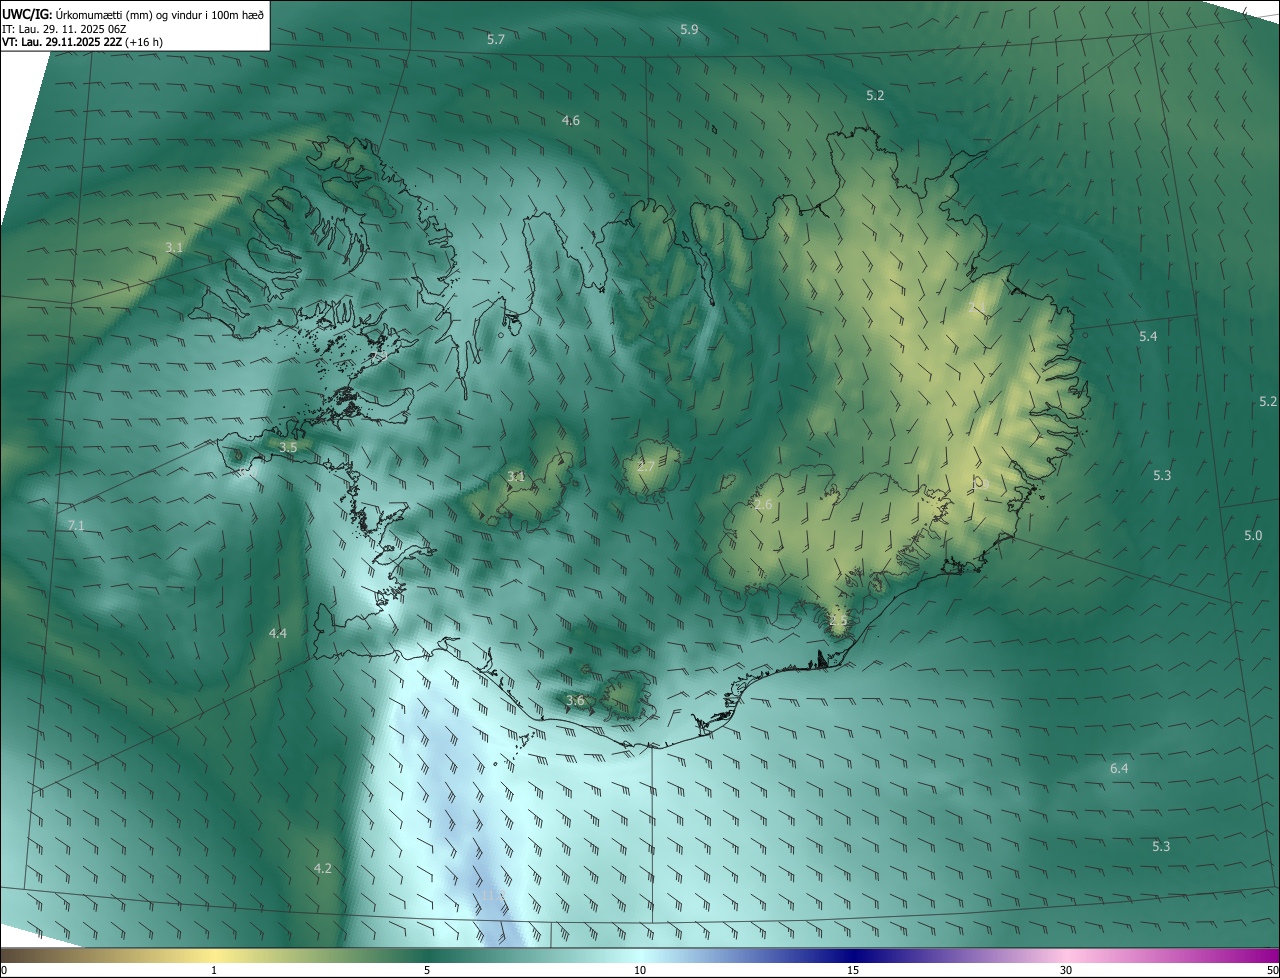The height and width of the screenshot is (978, 1280).
Task: Click the map value 5.9
Action: tap(689, 30)
